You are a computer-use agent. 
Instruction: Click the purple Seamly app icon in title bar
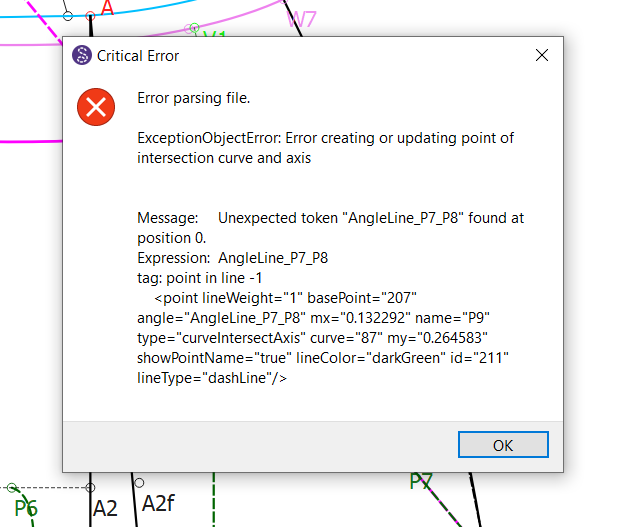[82, 55]
